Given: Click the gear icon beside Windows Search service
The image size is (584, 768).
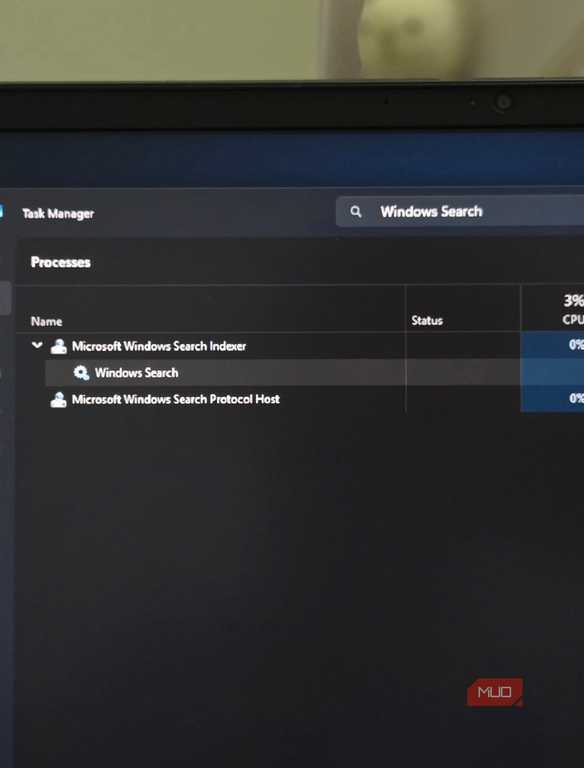Looking at the screenshot, I should (81, 373).
